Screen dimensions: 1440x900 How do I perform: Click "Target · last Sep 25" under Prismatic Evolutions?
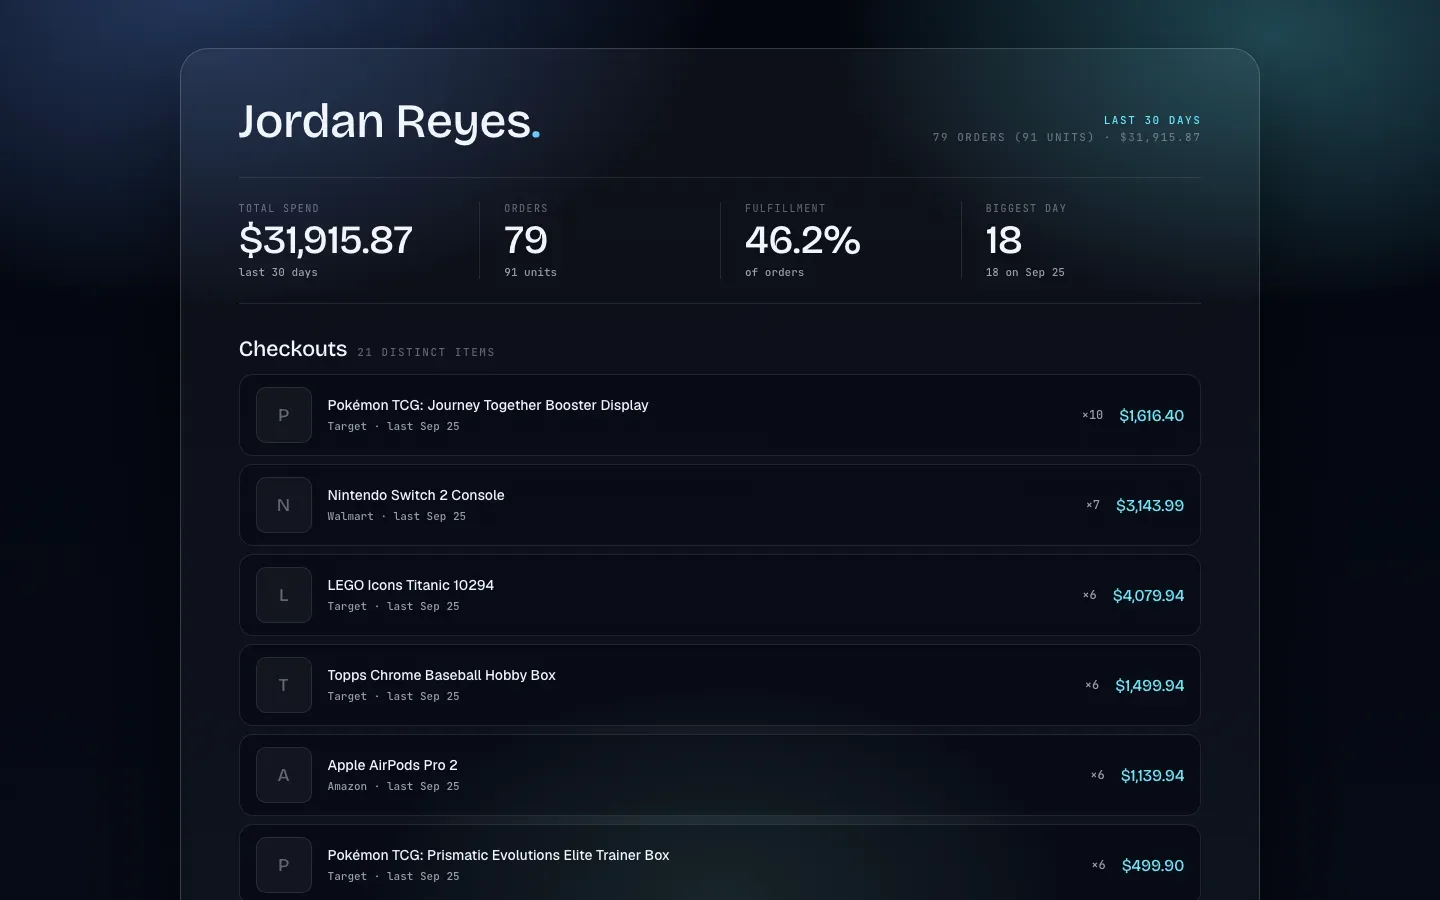[393, 876]
